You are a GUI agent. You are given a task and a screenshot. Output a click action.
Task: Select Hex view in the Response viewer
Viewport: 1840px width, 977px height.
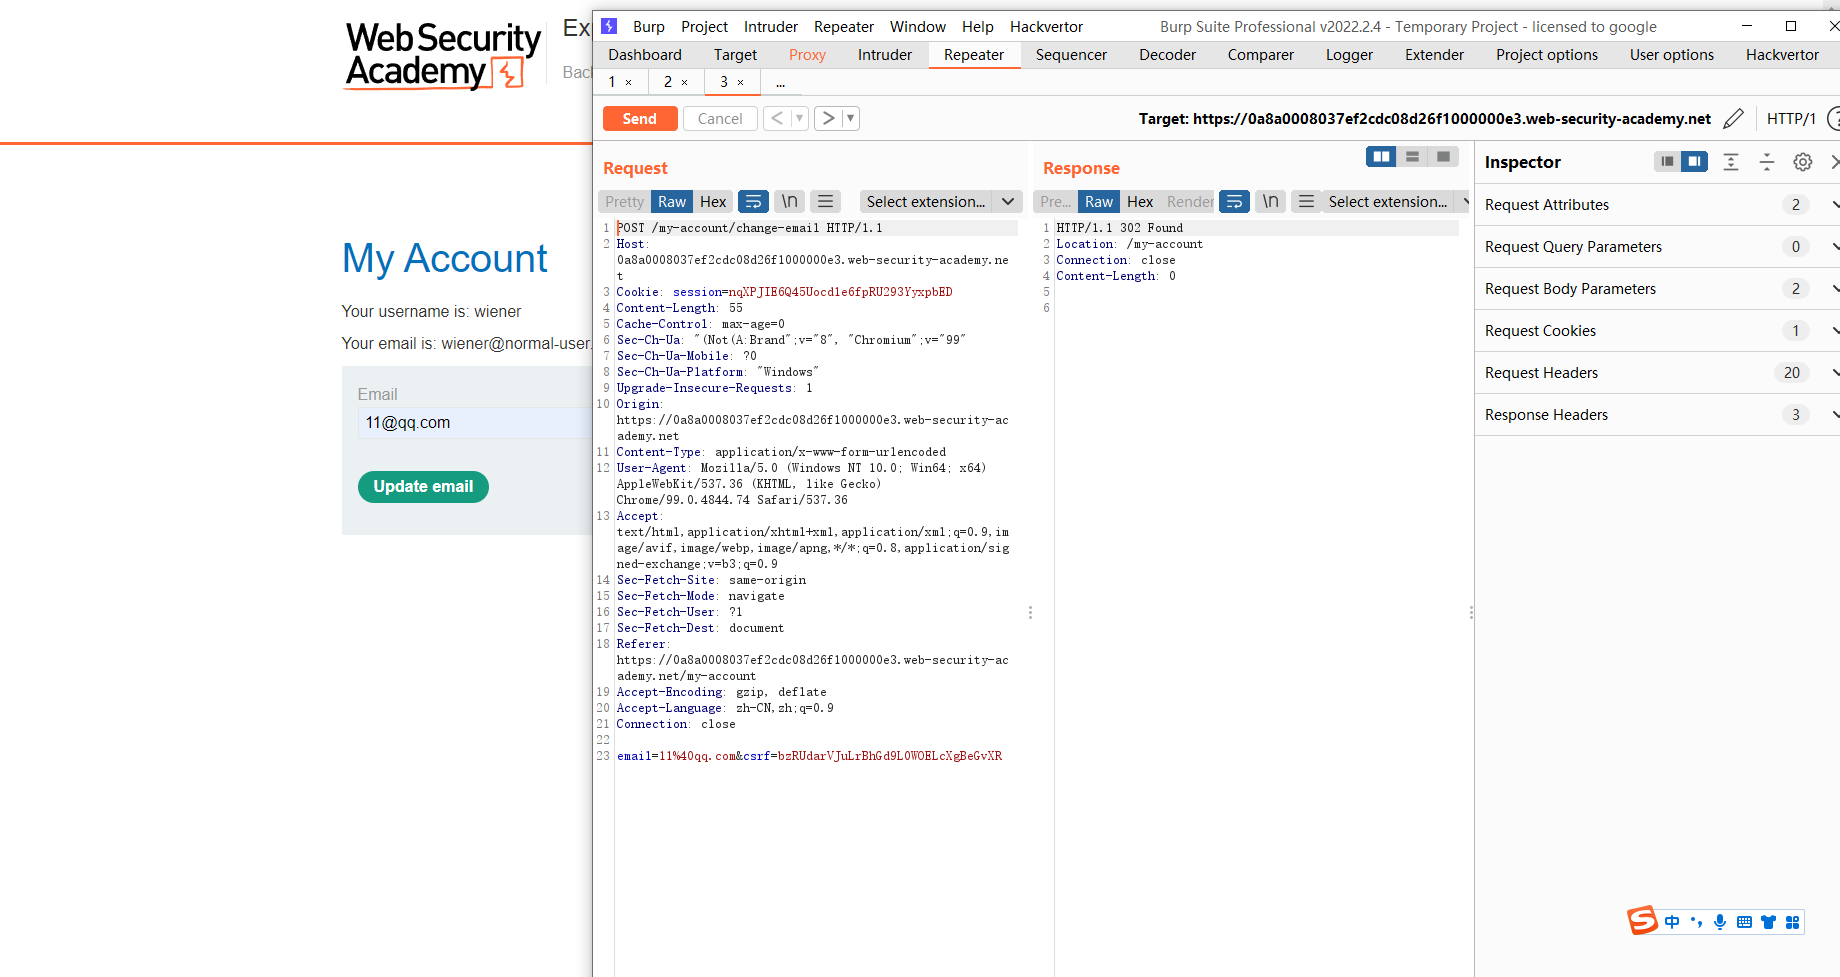coord(1140,202)
